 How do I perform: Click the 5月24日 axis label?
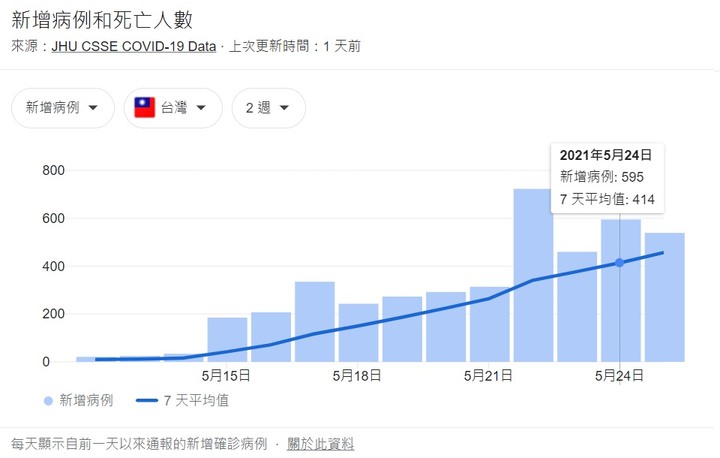tap(619, 376)
